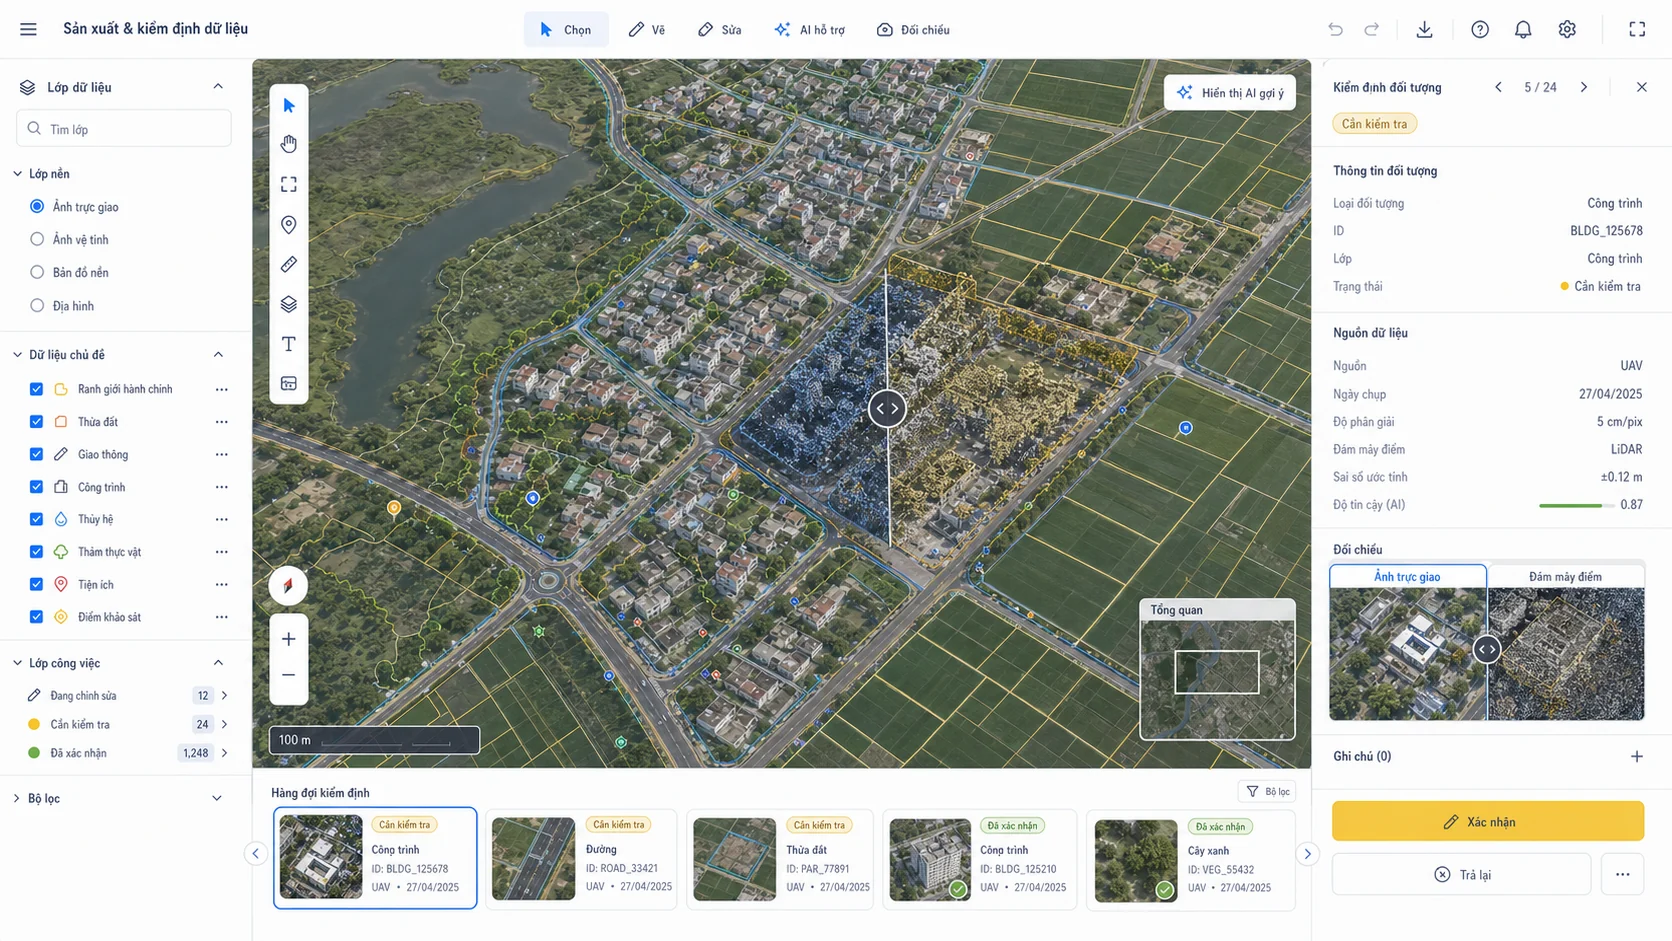Switch to Đám mây điểm tab

(1565, 576)
